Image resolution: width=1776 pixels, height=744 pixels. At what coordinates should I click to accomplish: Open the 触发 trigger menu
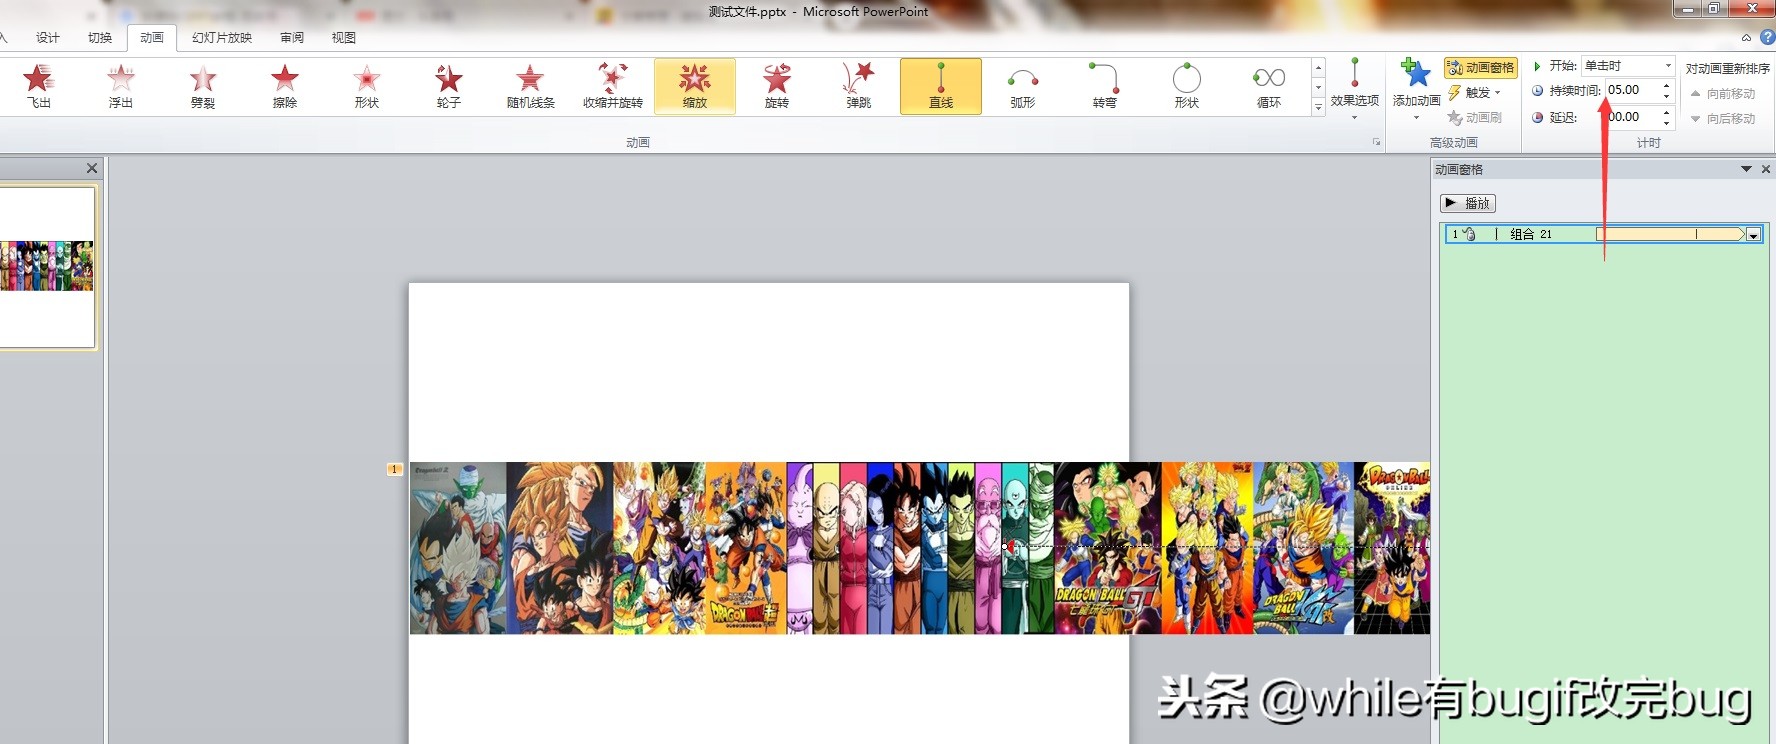tap(1475, 92)
